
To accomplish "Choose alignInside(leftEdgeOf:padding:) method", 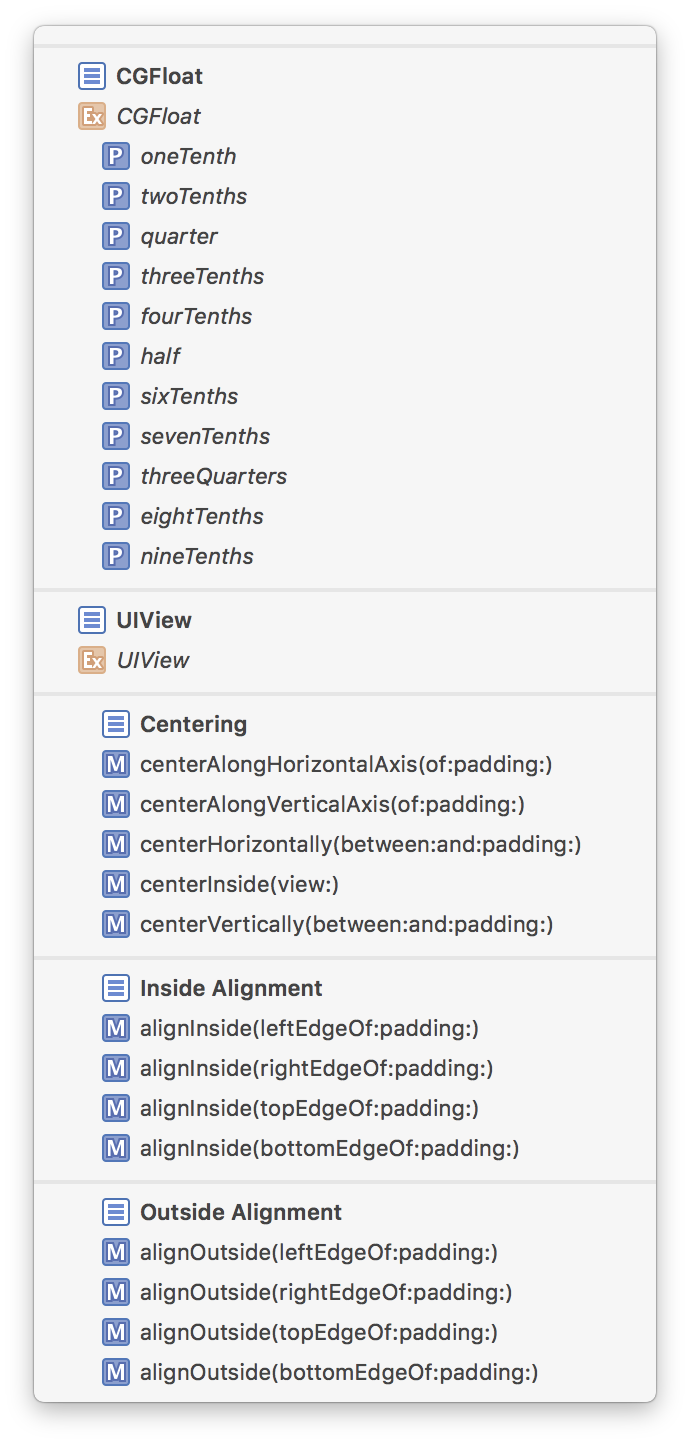I will point(309,1028).
